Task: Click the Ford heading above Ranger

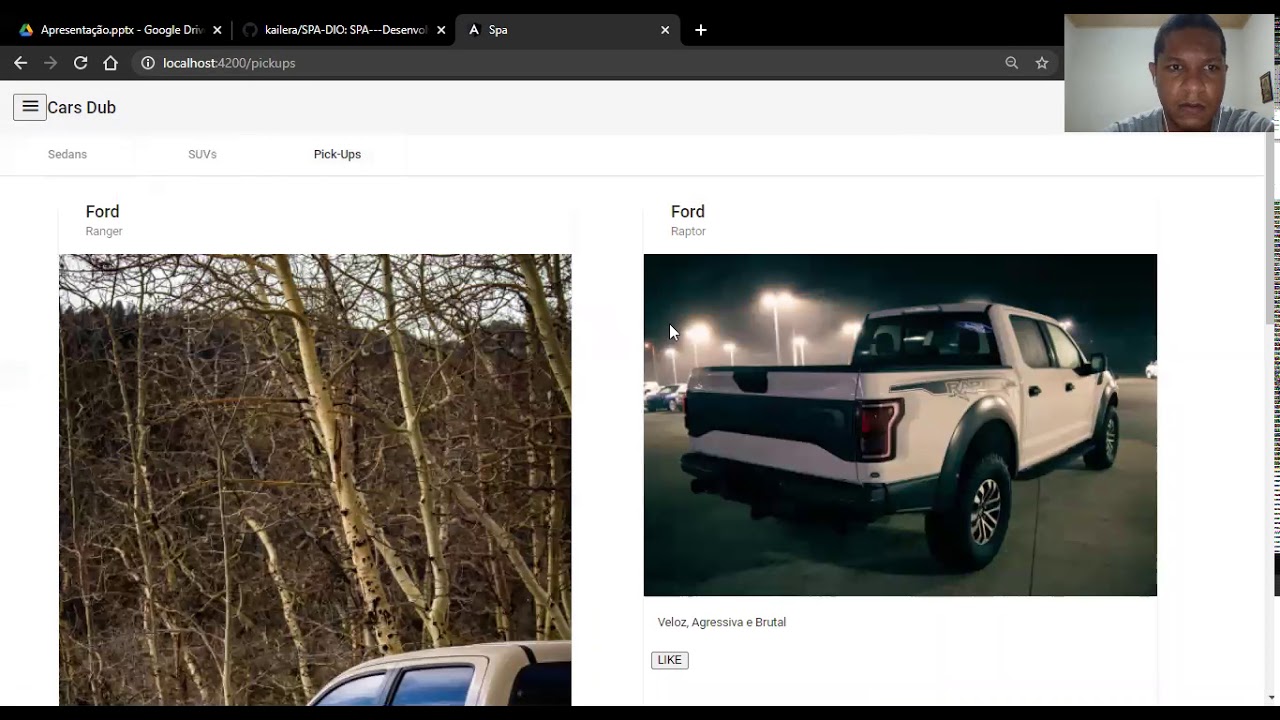Action: [102, 211]
